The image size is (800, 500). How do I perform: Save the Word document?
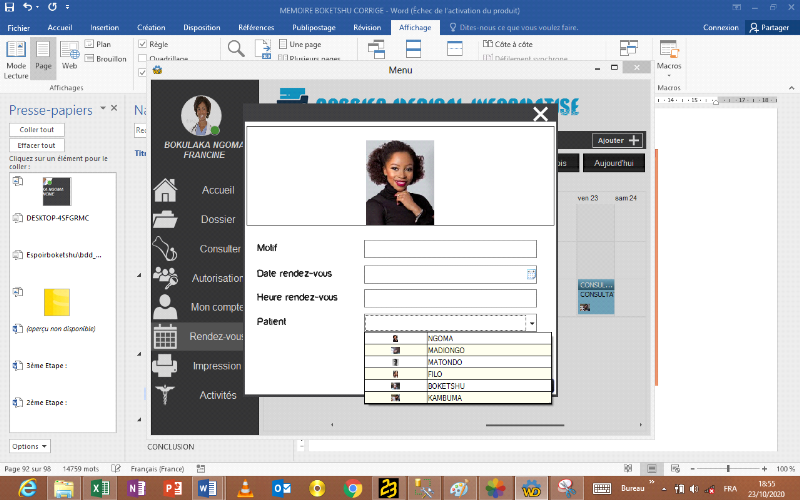pos(10,7)
